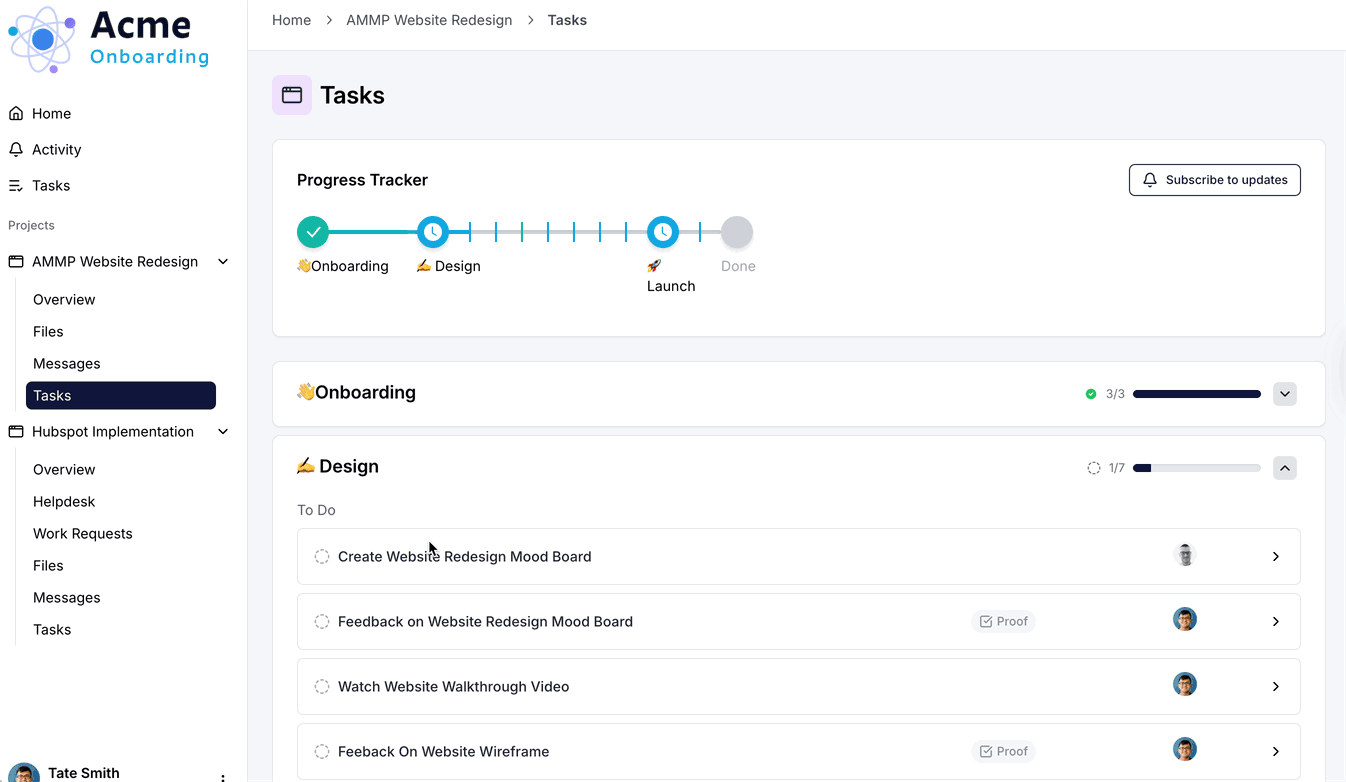The height and width of the screenshot is (782, 1346).
Task: Open the user menu three-dot icon
Action: 223,776
